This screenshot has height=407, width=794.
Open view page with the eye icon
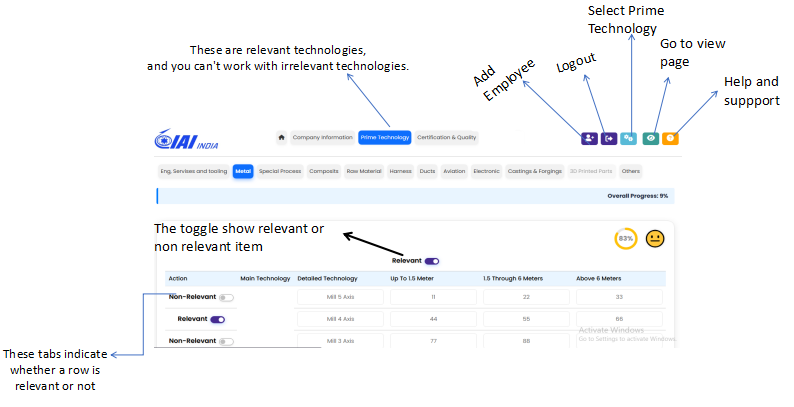pyautogui.click(x=651, y=138)
